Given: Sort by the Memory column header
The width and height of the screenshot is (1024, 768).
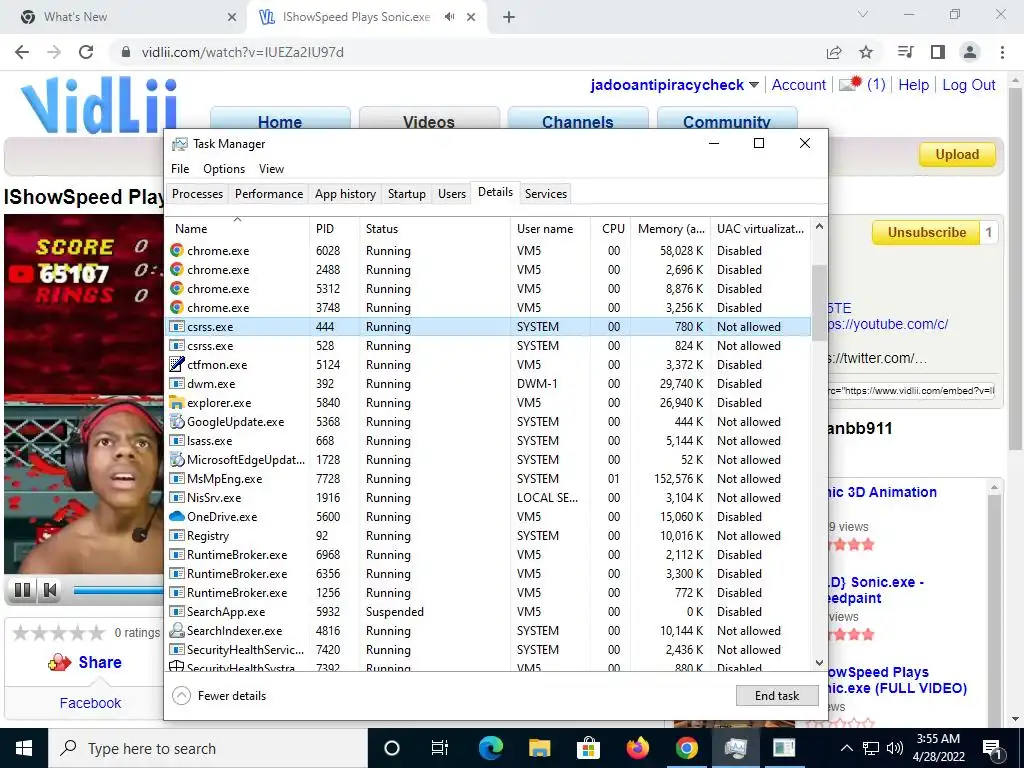Looking at the screenshot, I should coord(670,229).
